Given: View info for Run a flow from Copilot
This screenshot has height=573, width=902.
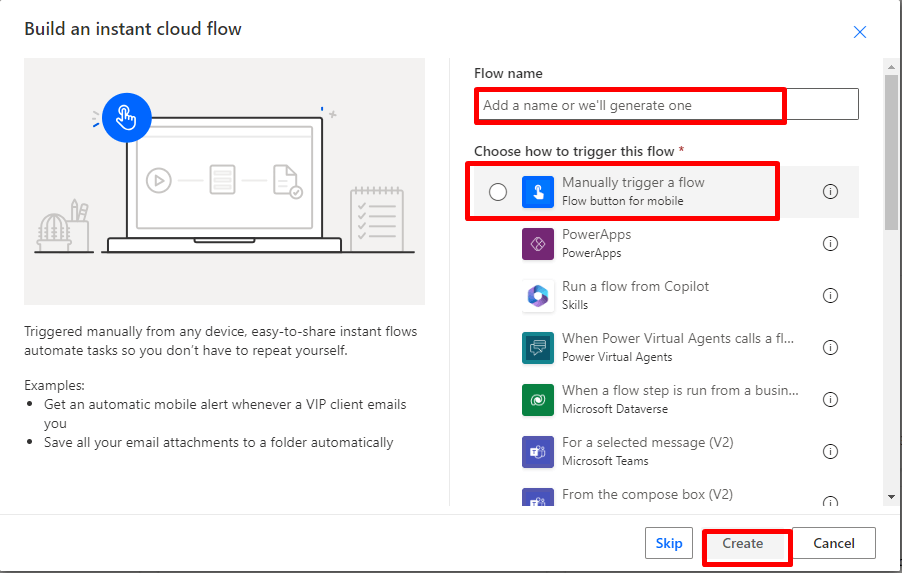Looking at the screenshot, I should pos(830,296).
